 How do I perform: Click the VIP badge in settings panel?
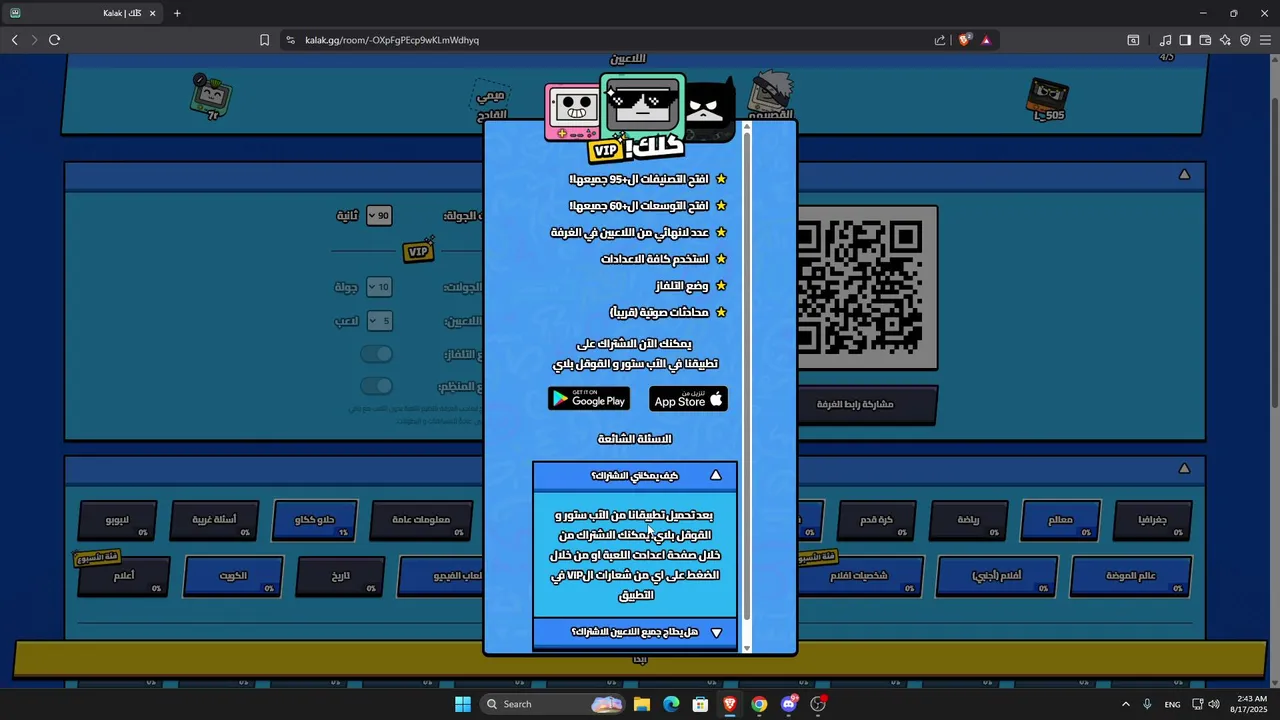coord(419,250)
